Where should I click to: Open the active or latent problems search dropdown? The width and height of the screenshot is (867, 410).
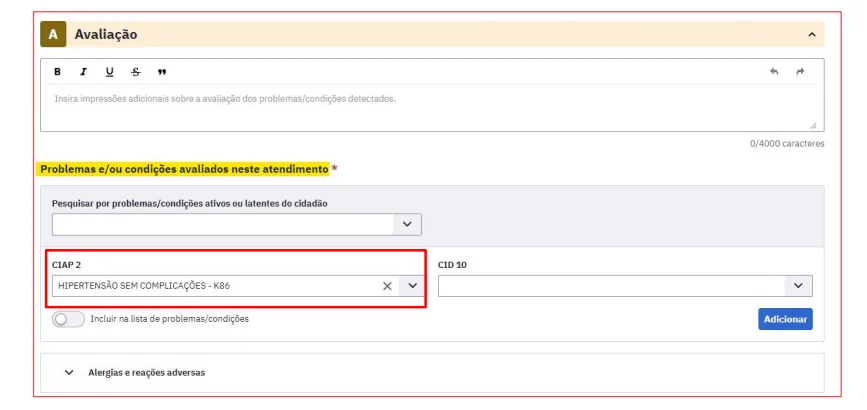point(408,225)
